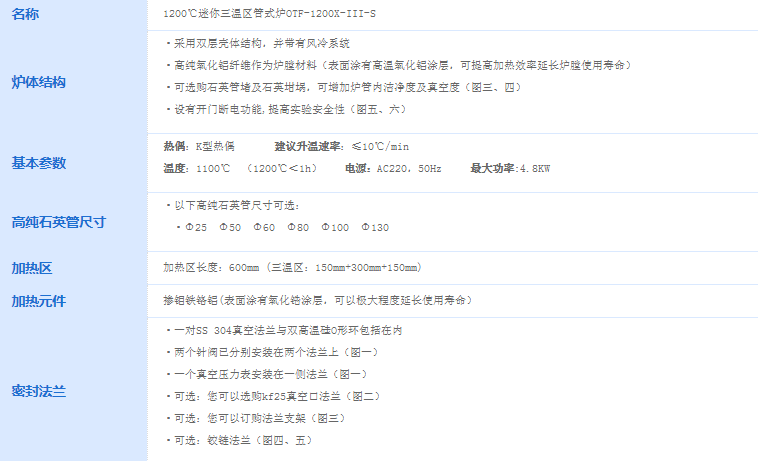Click the 电源 AC220 50Hz text

(x=393, y=169)
